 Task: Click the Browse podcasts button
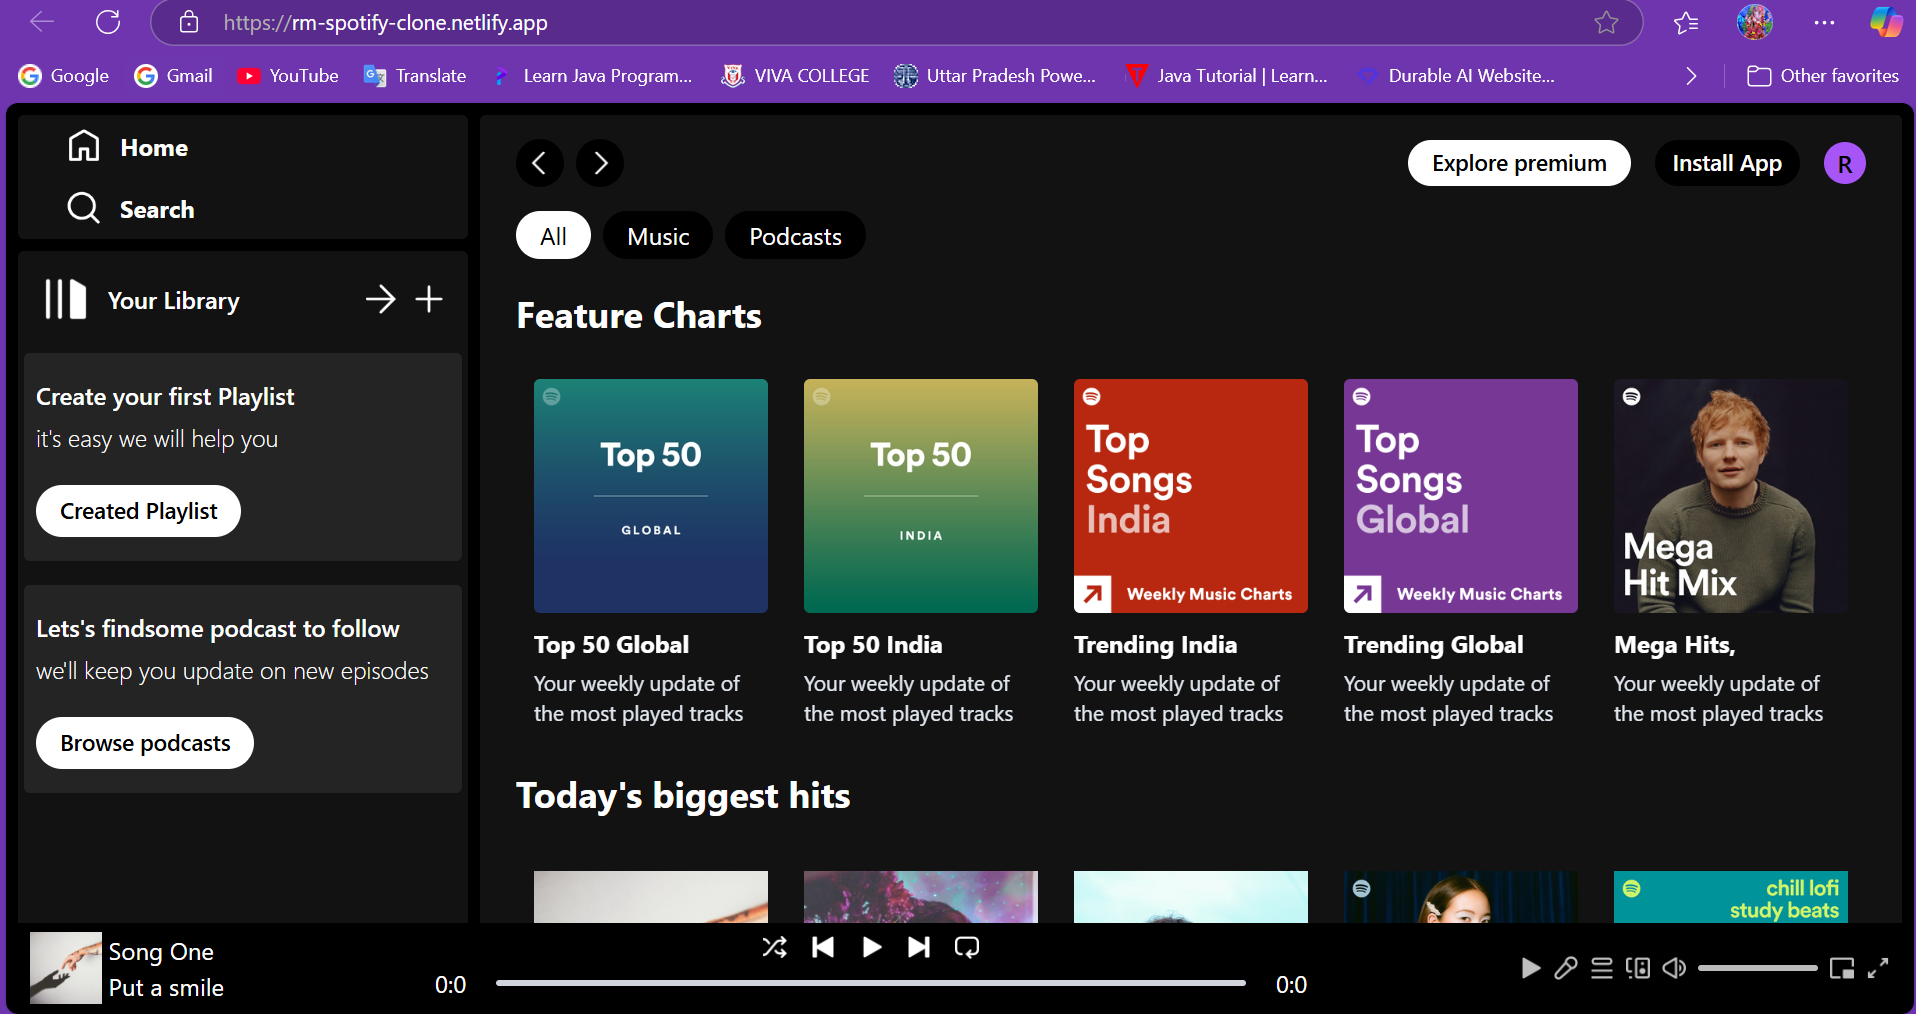coord(145,743)
